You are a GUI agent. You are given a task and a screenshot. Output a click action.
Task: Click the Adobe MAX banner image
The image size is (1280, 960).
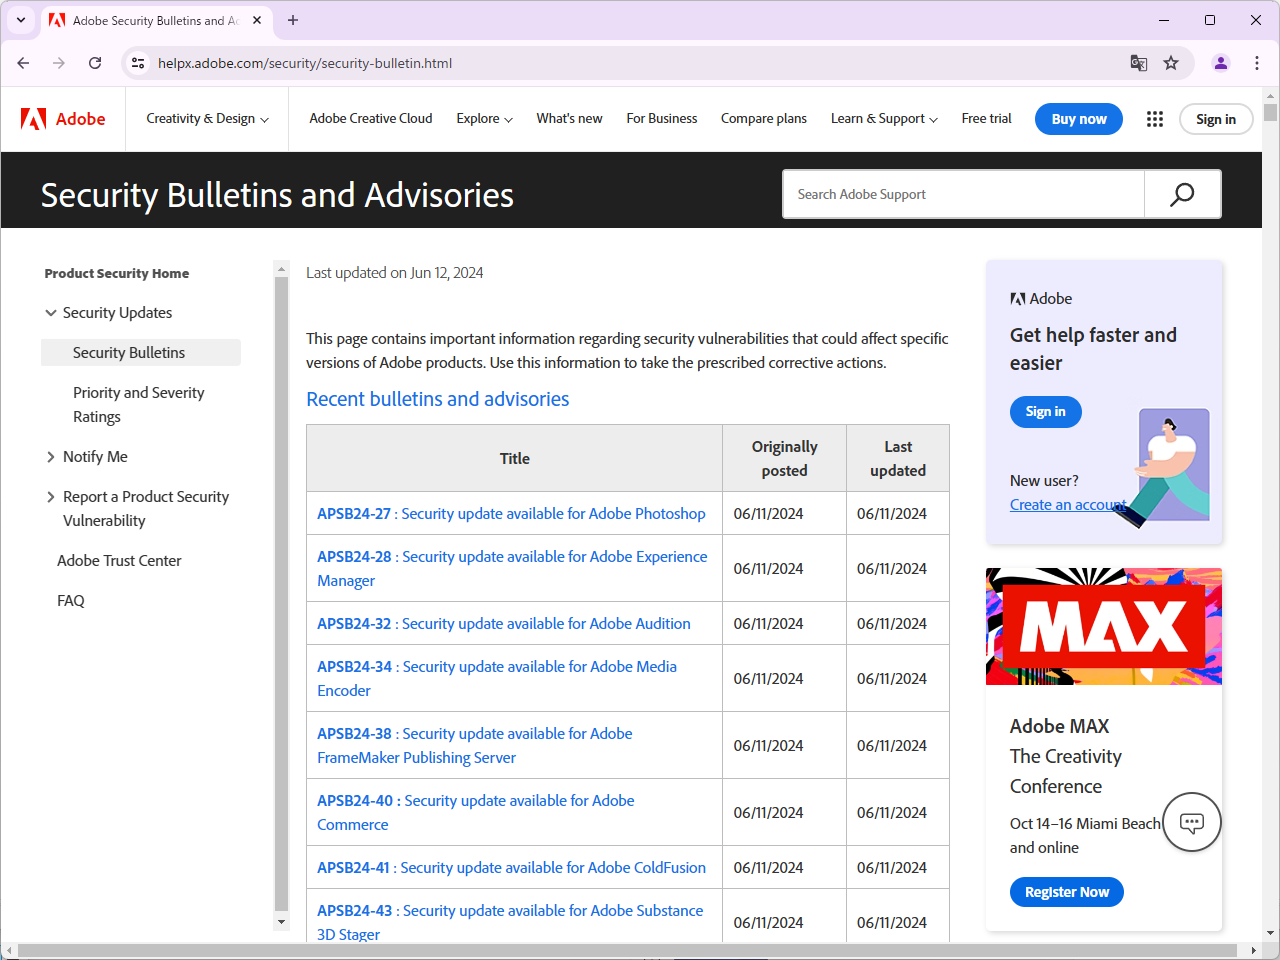pos(1104,626)
